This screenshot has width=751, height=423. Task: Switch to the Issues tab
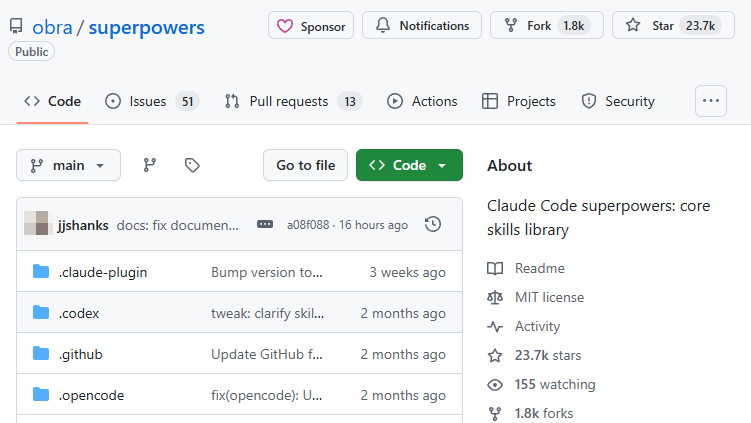[152, 101]
